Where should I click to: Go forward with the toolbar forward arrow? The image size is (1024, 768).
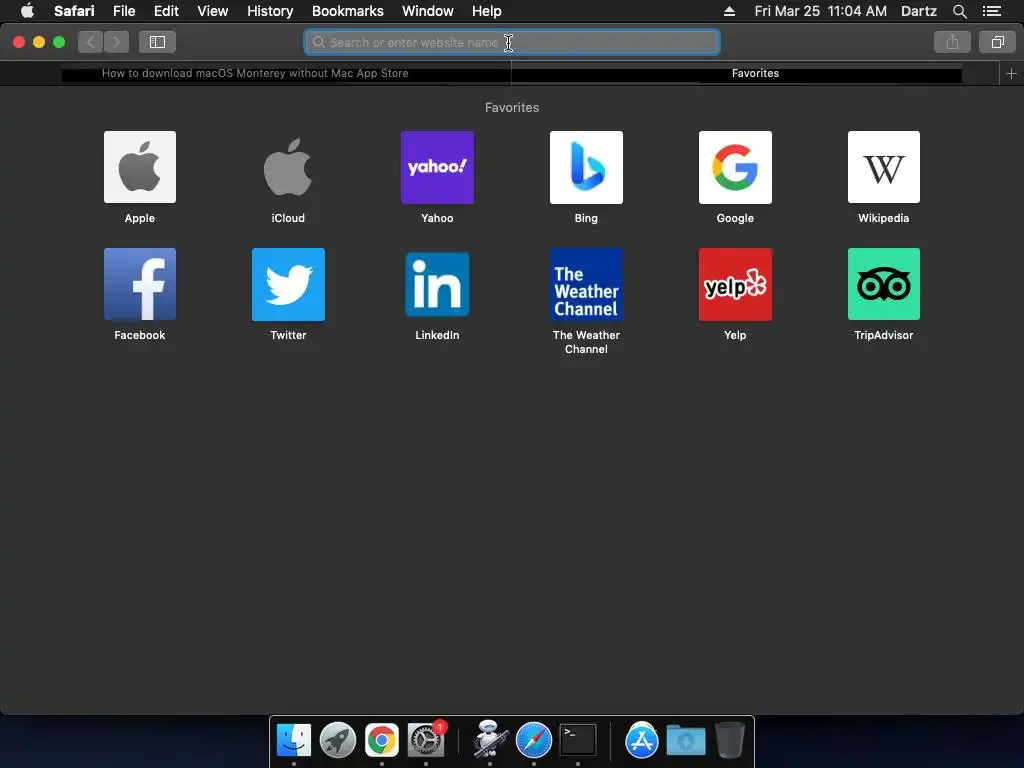click(116, 42)
